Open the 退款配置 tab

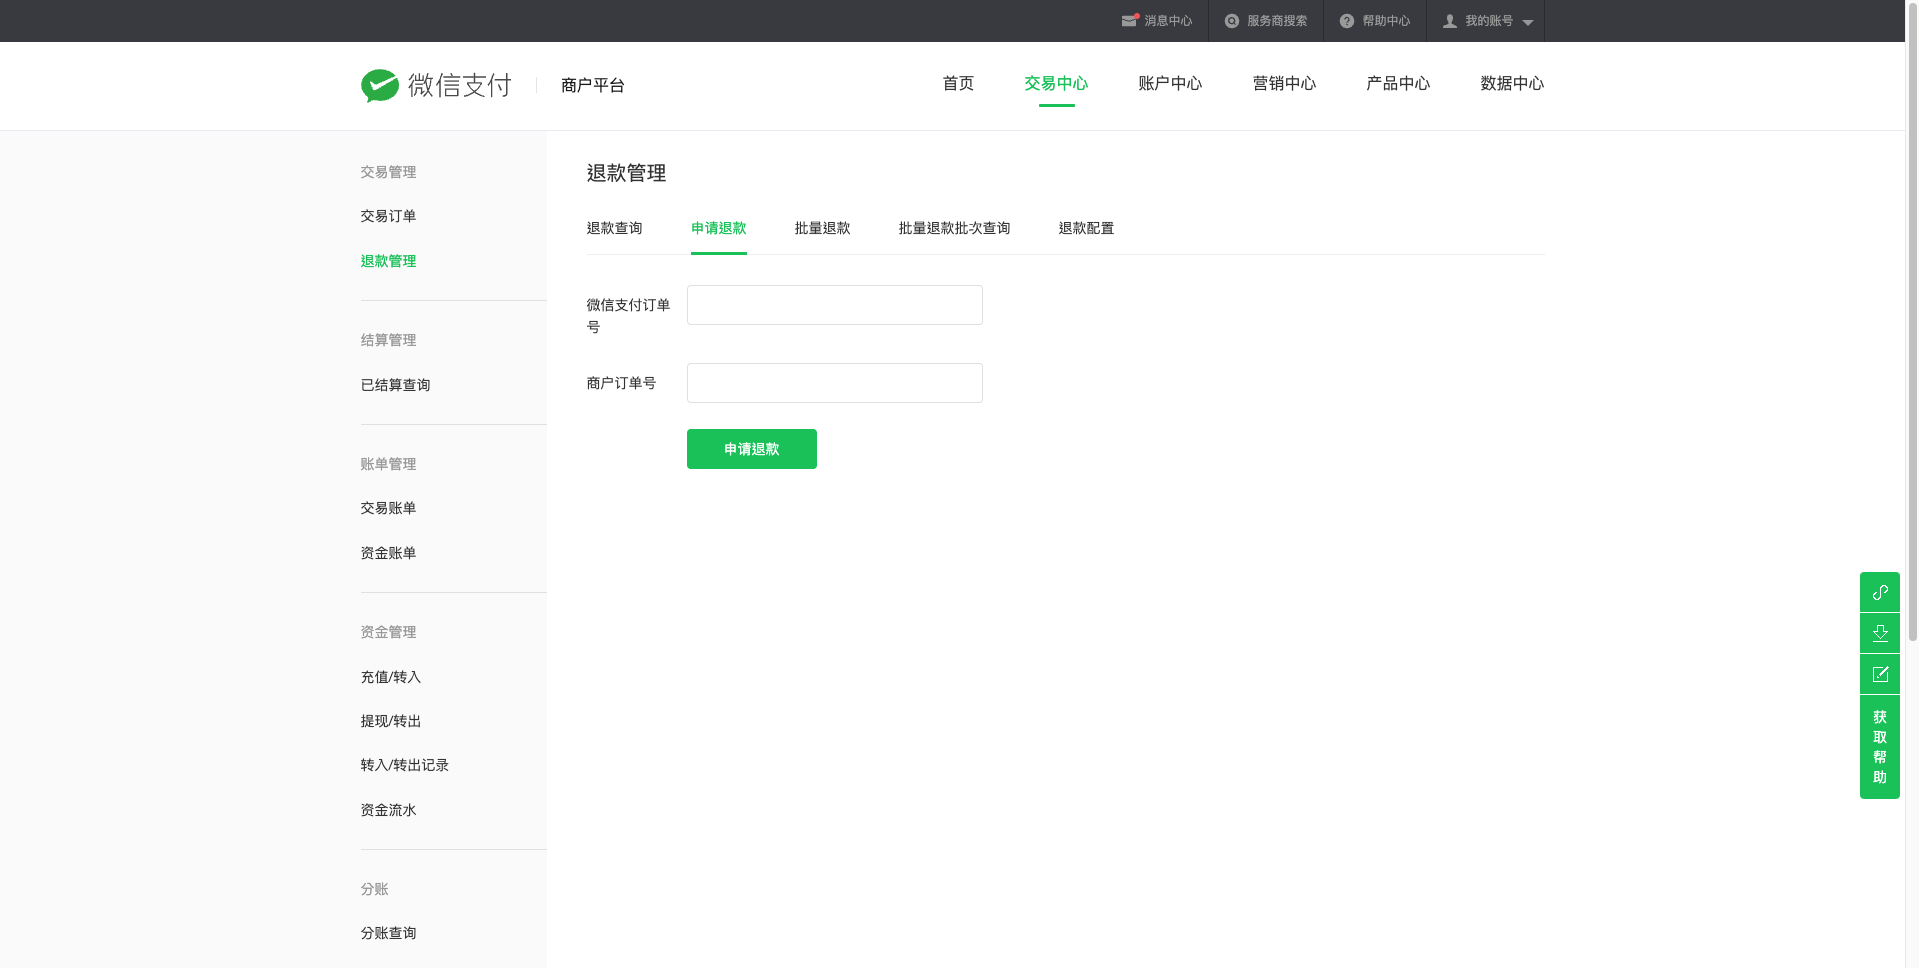pyautogui.click(x=1086, y=228)
